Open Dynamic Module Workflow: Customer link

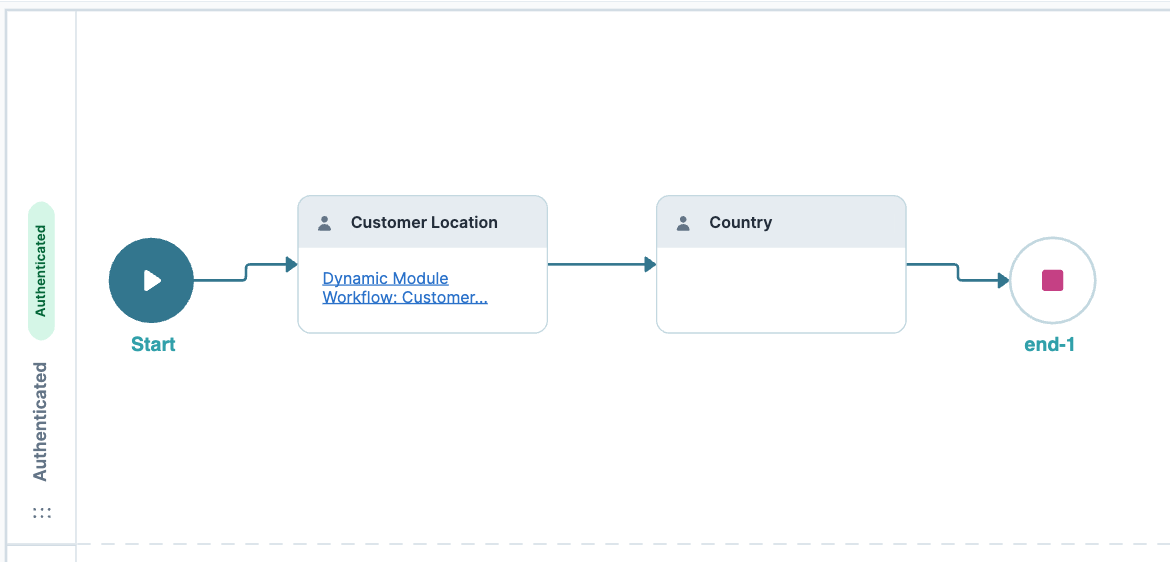pyautogui.click(x=405, y=288)
